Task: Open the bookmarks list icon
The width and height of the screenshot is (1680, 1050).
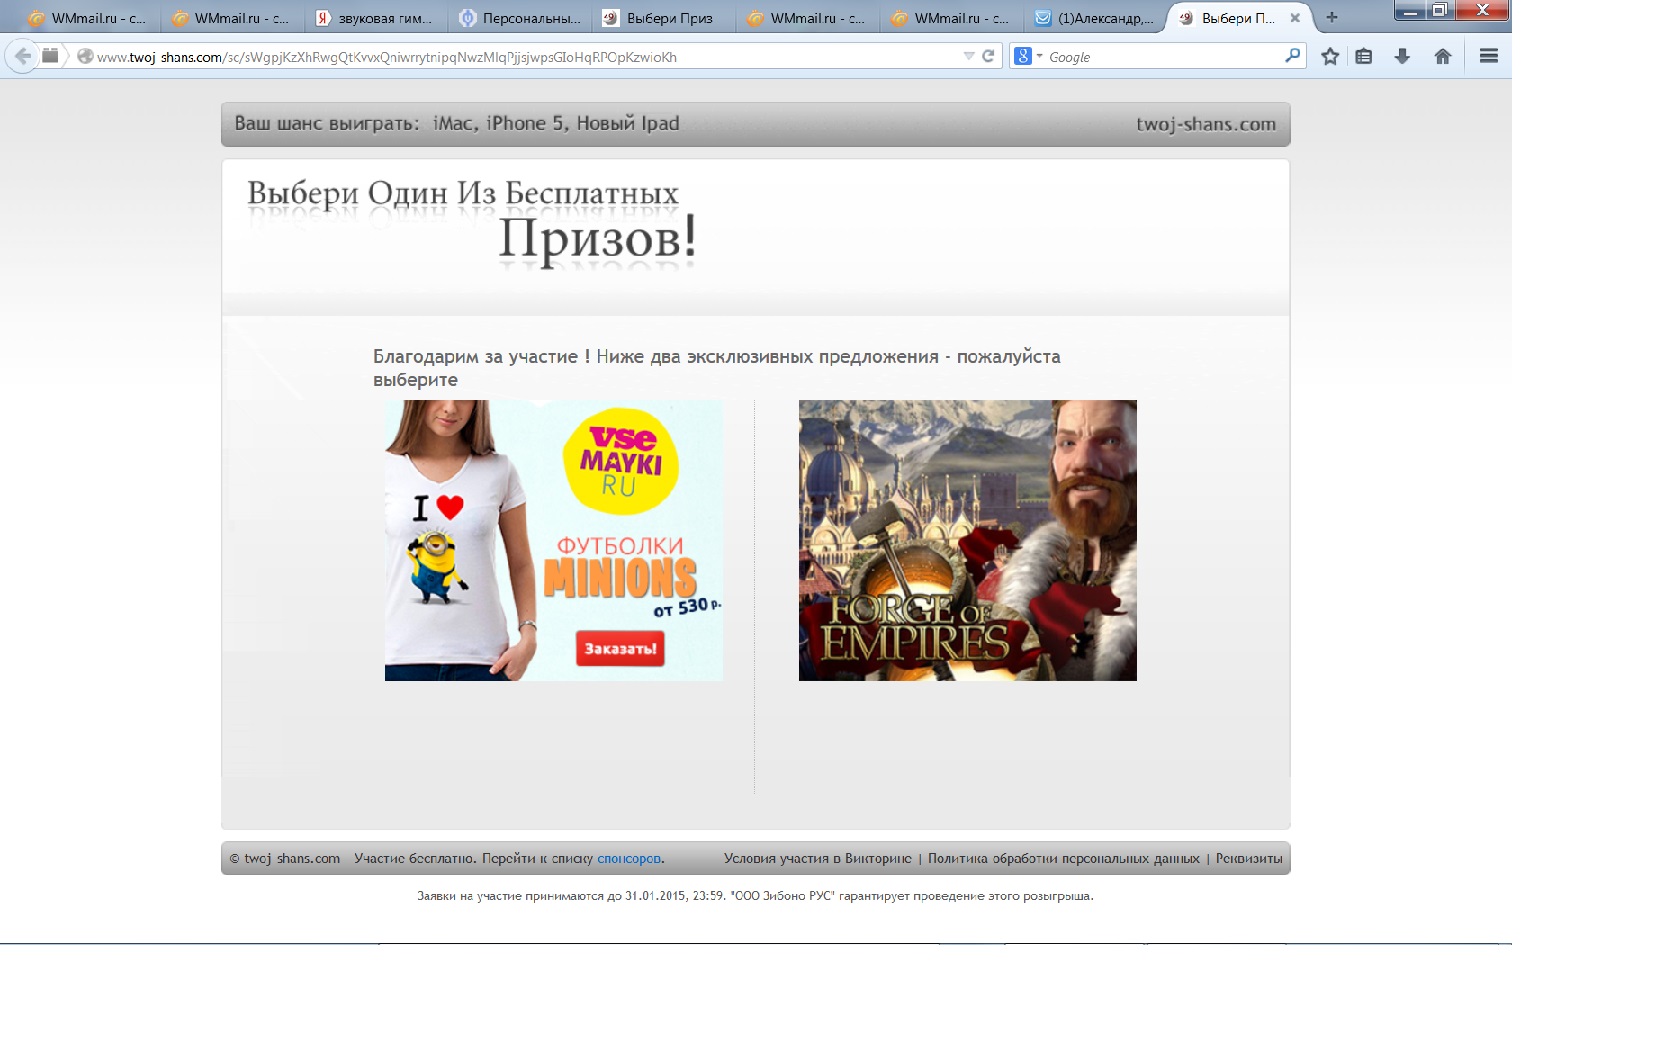Action: coord(1364,57)
